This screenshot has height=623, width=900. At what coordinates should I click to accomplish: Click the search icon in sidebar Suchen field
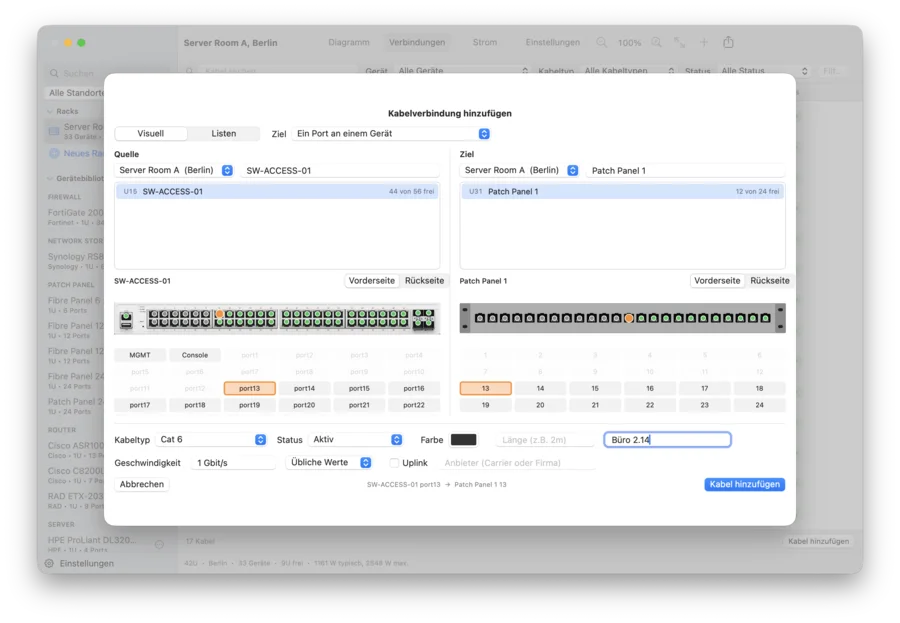point(54,73)
